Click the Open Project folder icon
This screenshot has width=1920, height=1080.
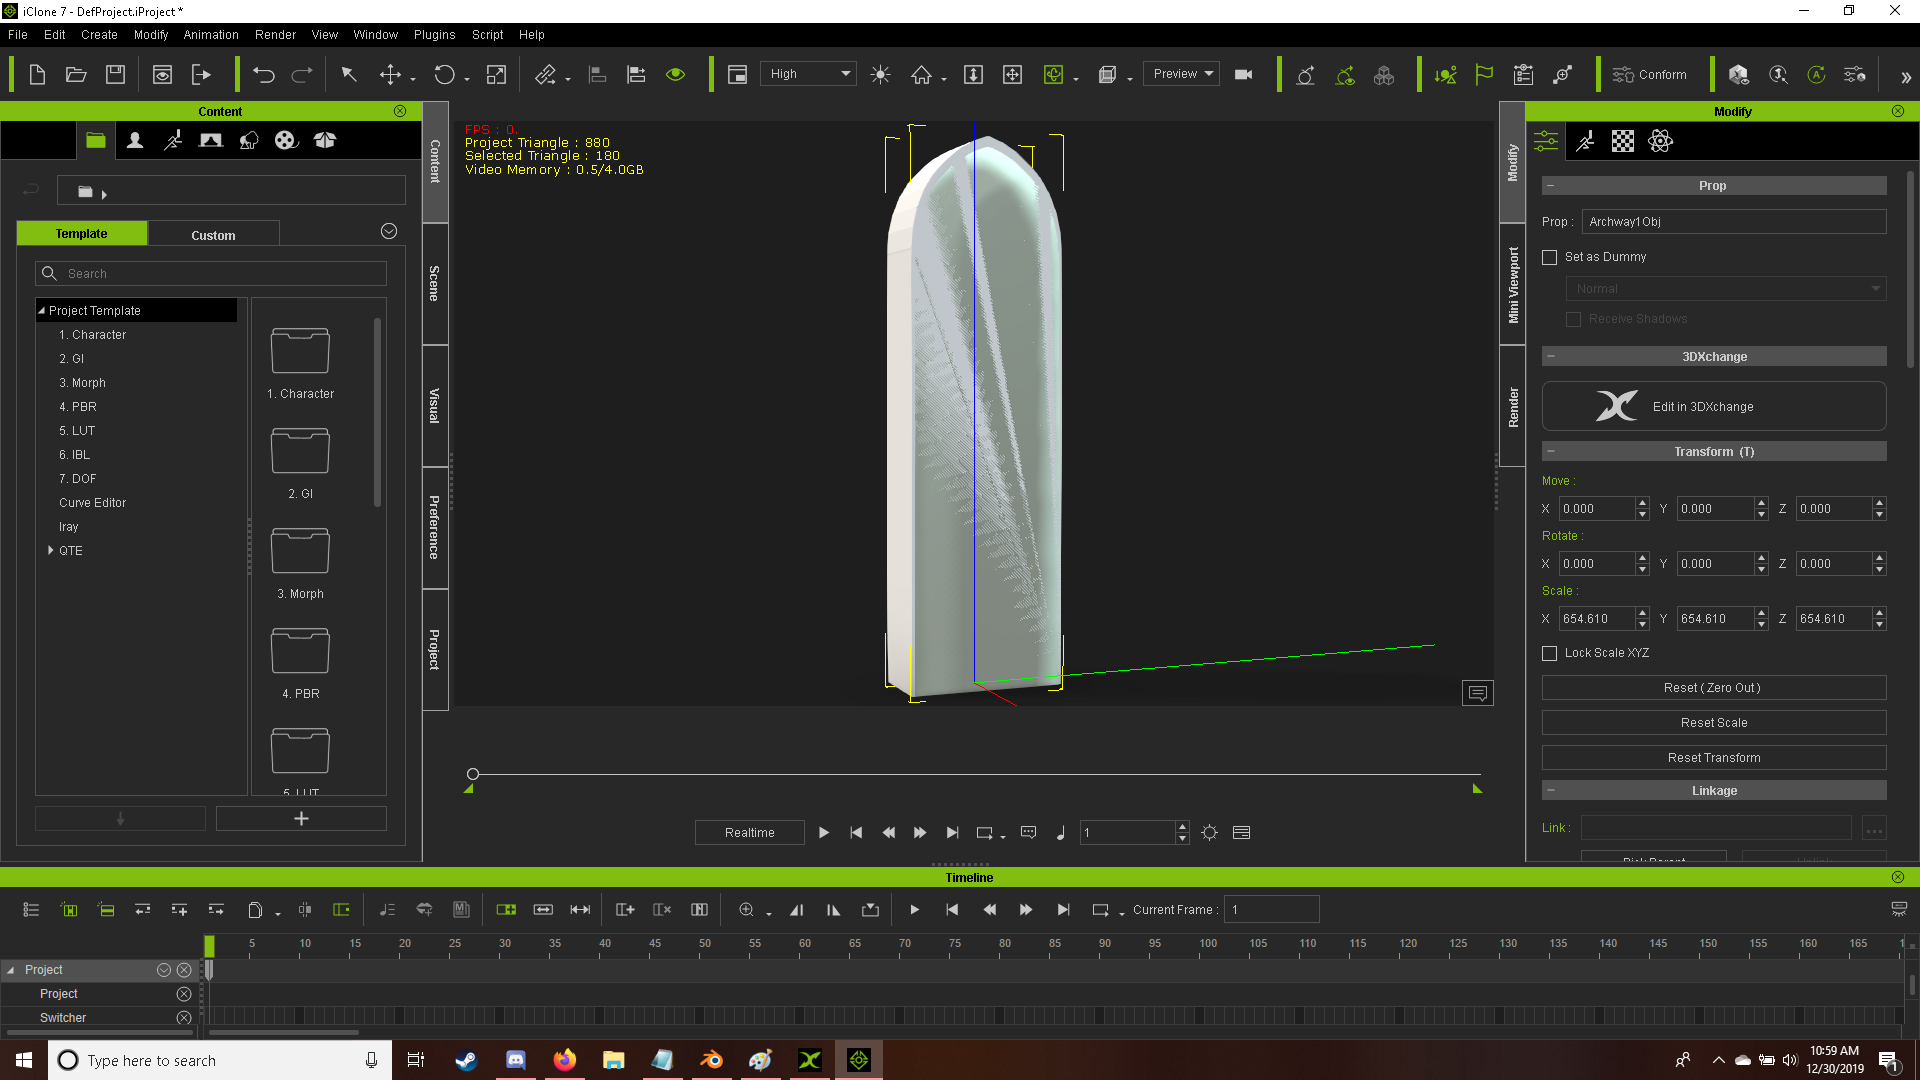76,75
